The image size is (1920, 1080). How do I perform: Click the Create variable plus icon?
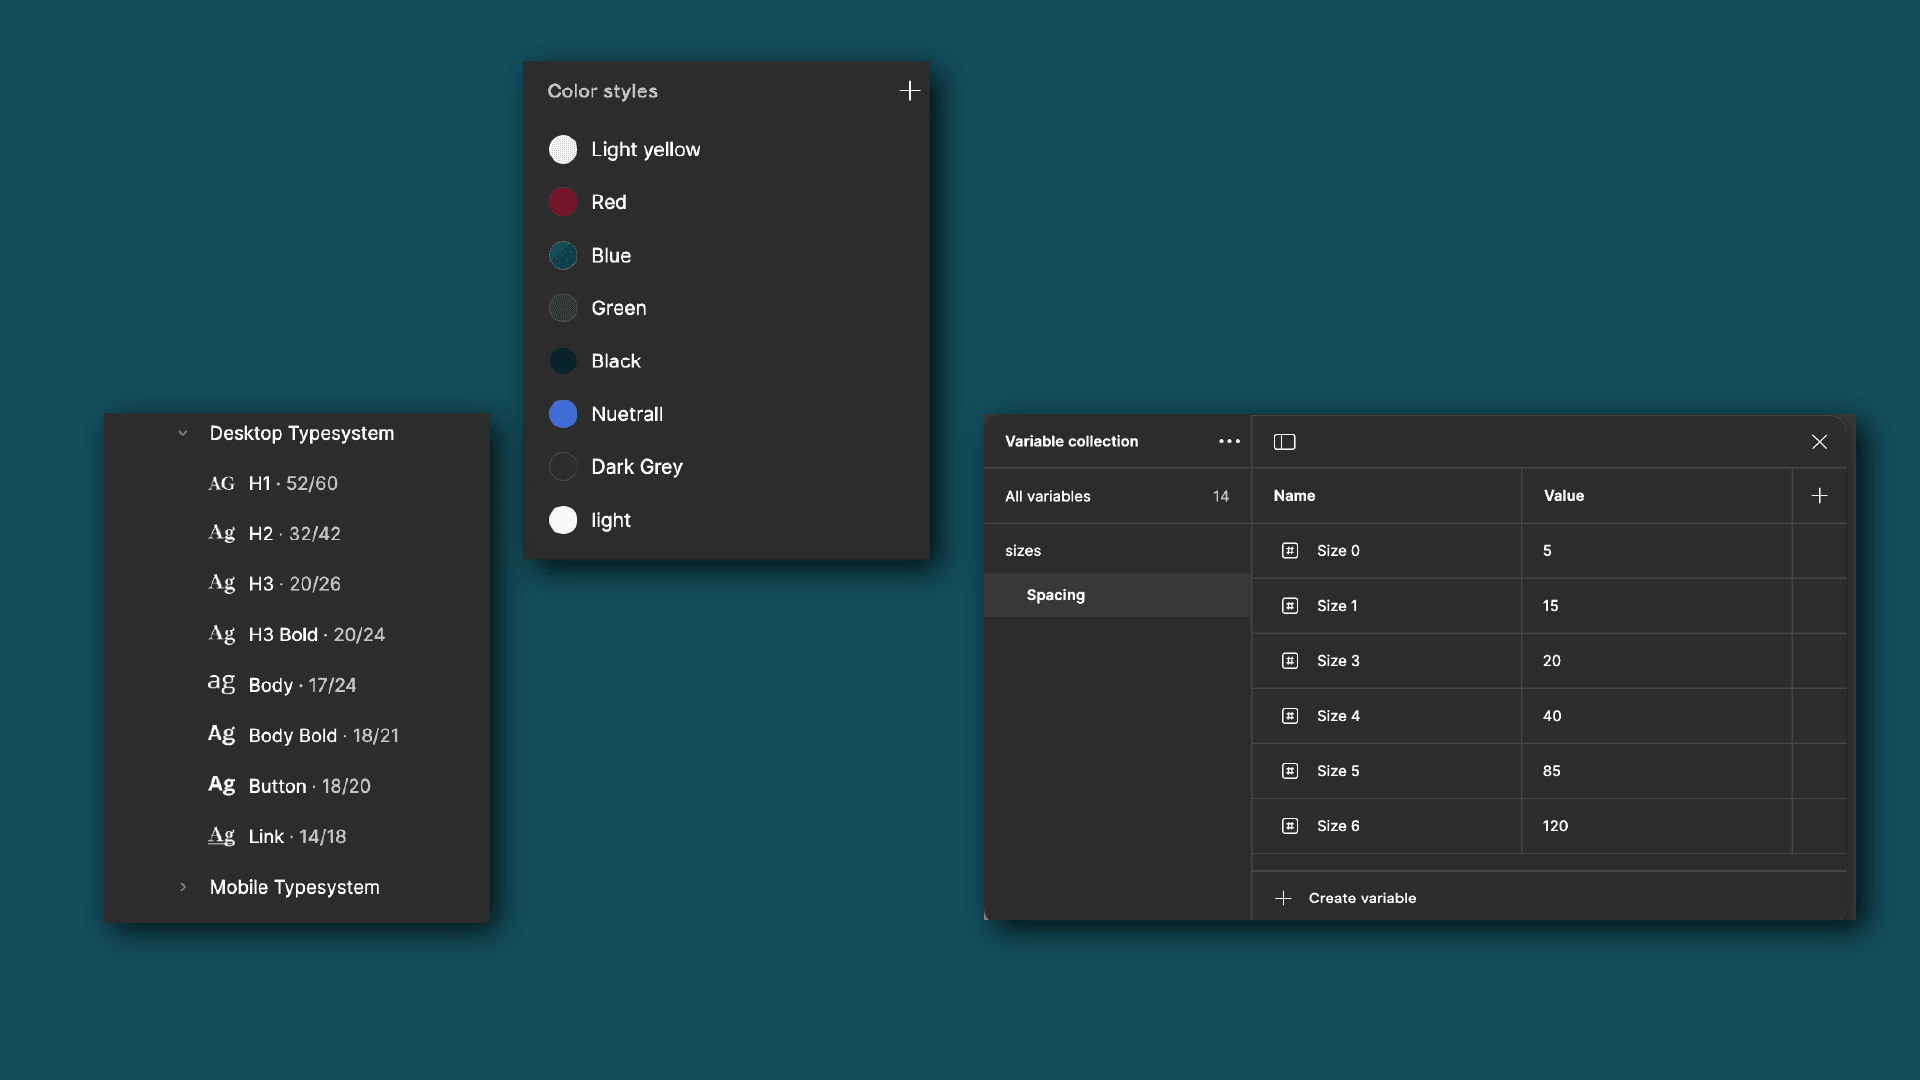pos(1283,898)
